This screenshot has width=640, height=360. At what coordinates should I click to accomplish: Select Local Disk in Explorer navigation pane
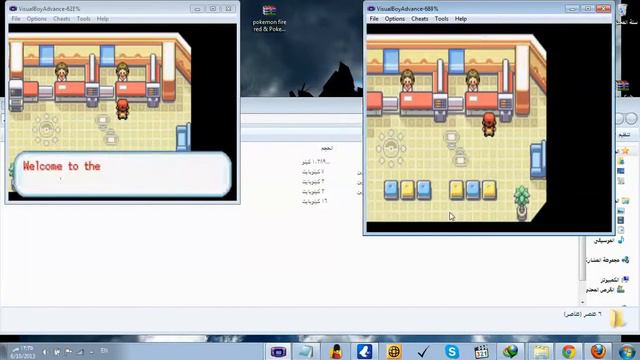point(605,290)
